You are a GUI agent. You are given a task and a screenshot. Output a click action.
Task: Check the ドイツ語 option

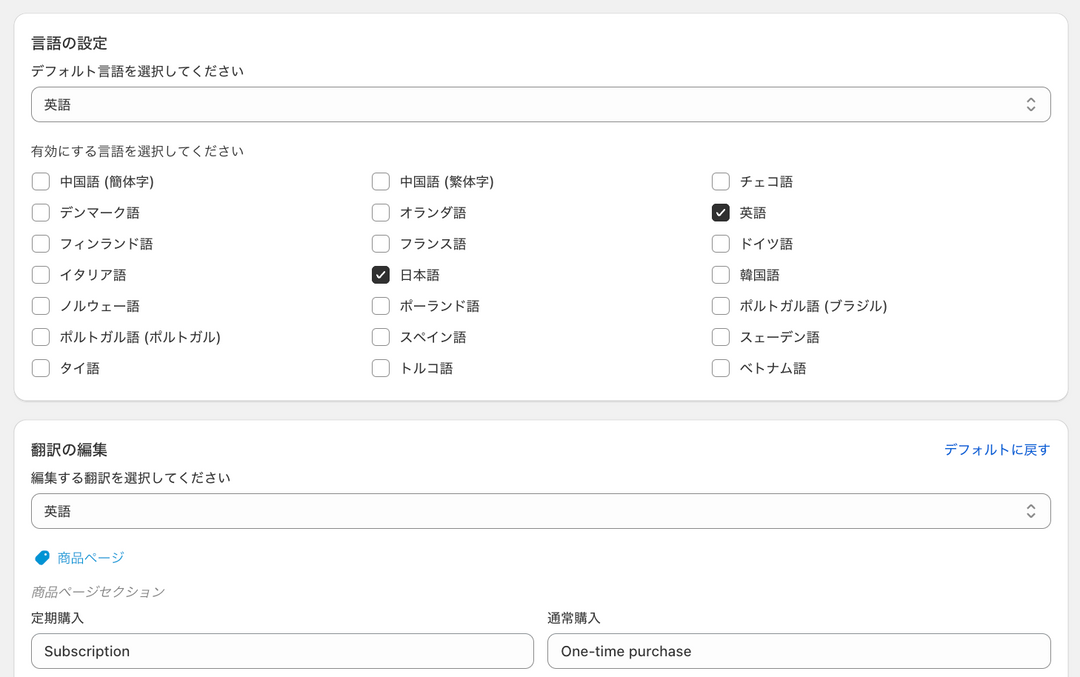[721, 244]
